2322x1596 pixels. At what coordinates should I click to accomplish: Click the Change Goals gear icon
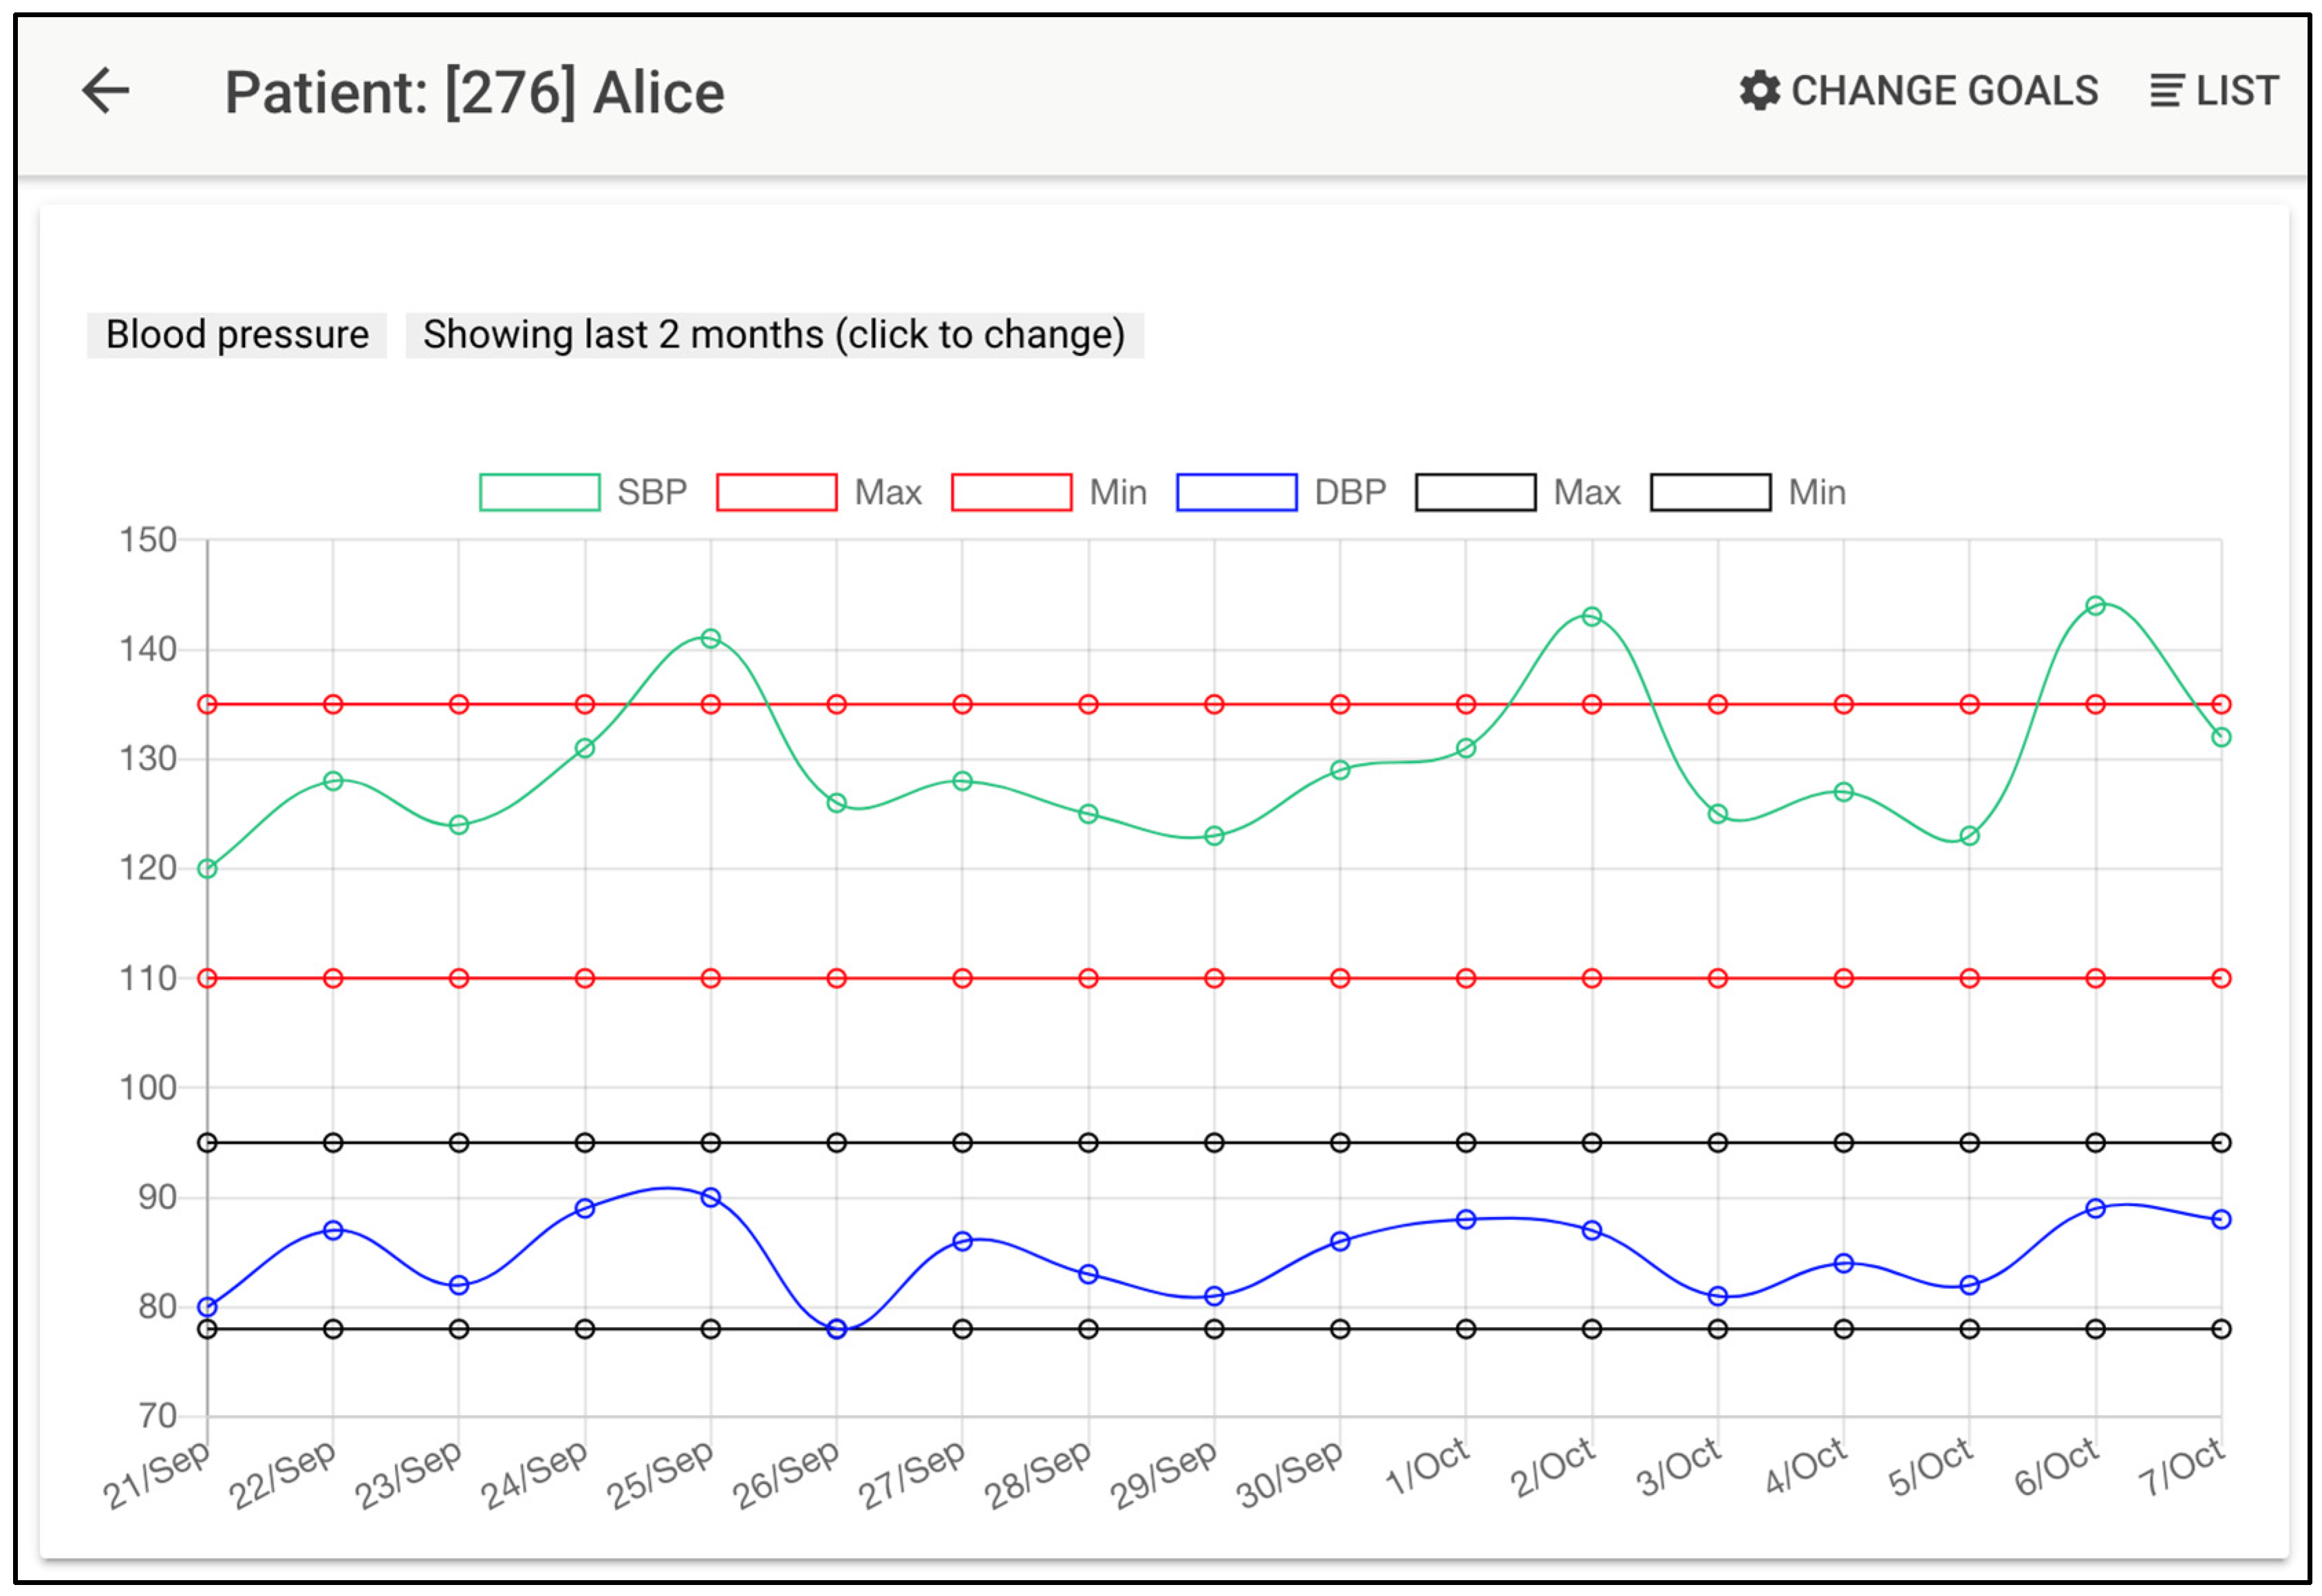(x=1759, y=91)
